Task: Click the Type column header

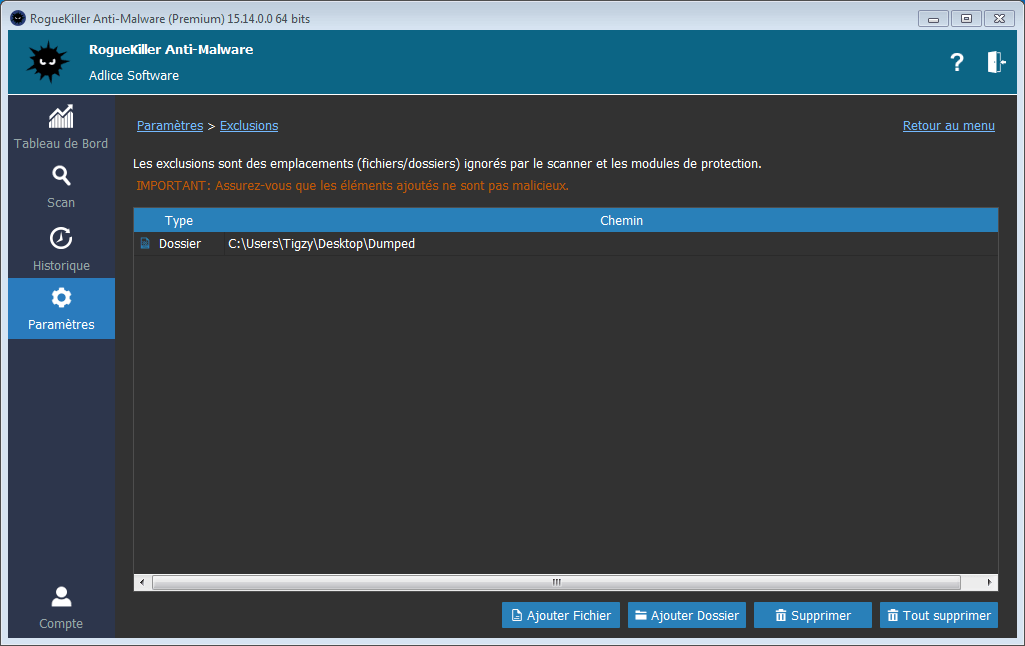Action: pyautogui.click(x=179, y=220)
